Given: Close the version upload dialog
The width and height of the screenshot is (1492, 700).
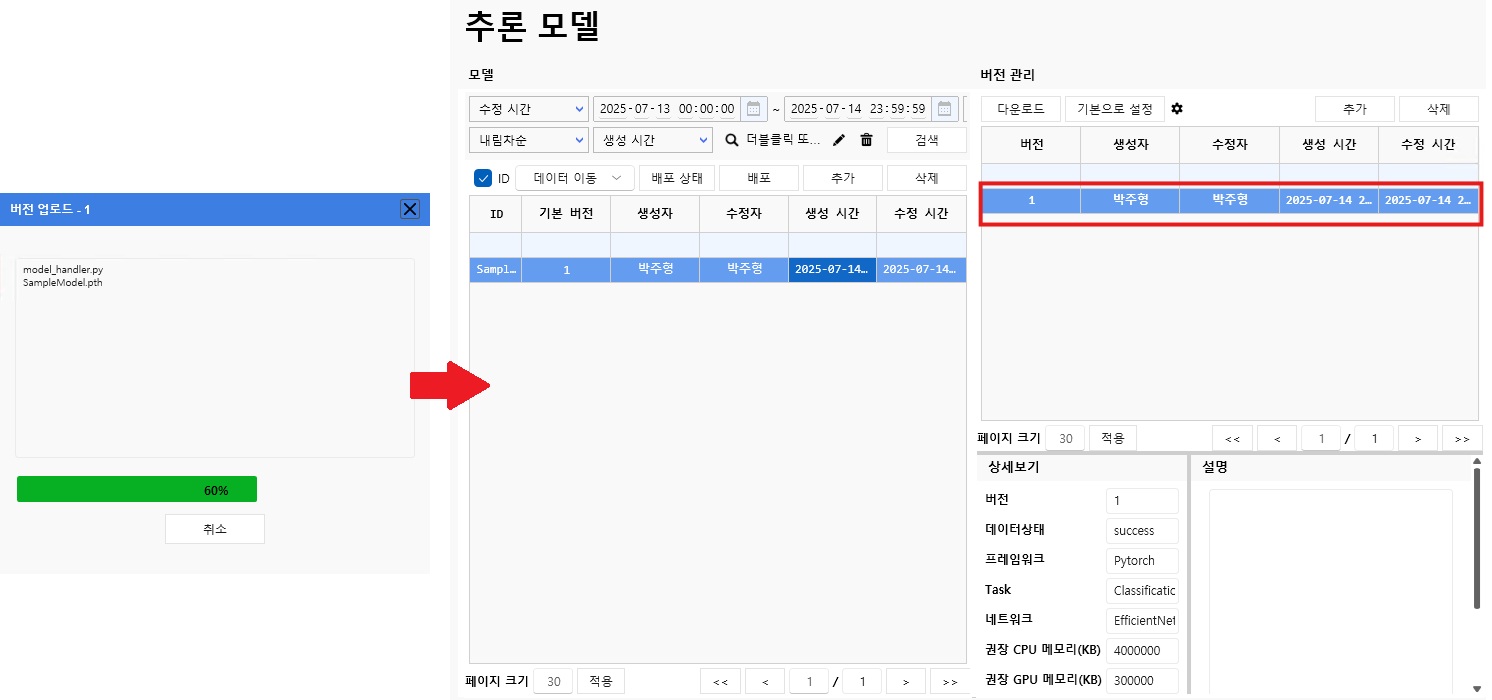Looking at the screenshot, I should (410, 209).
